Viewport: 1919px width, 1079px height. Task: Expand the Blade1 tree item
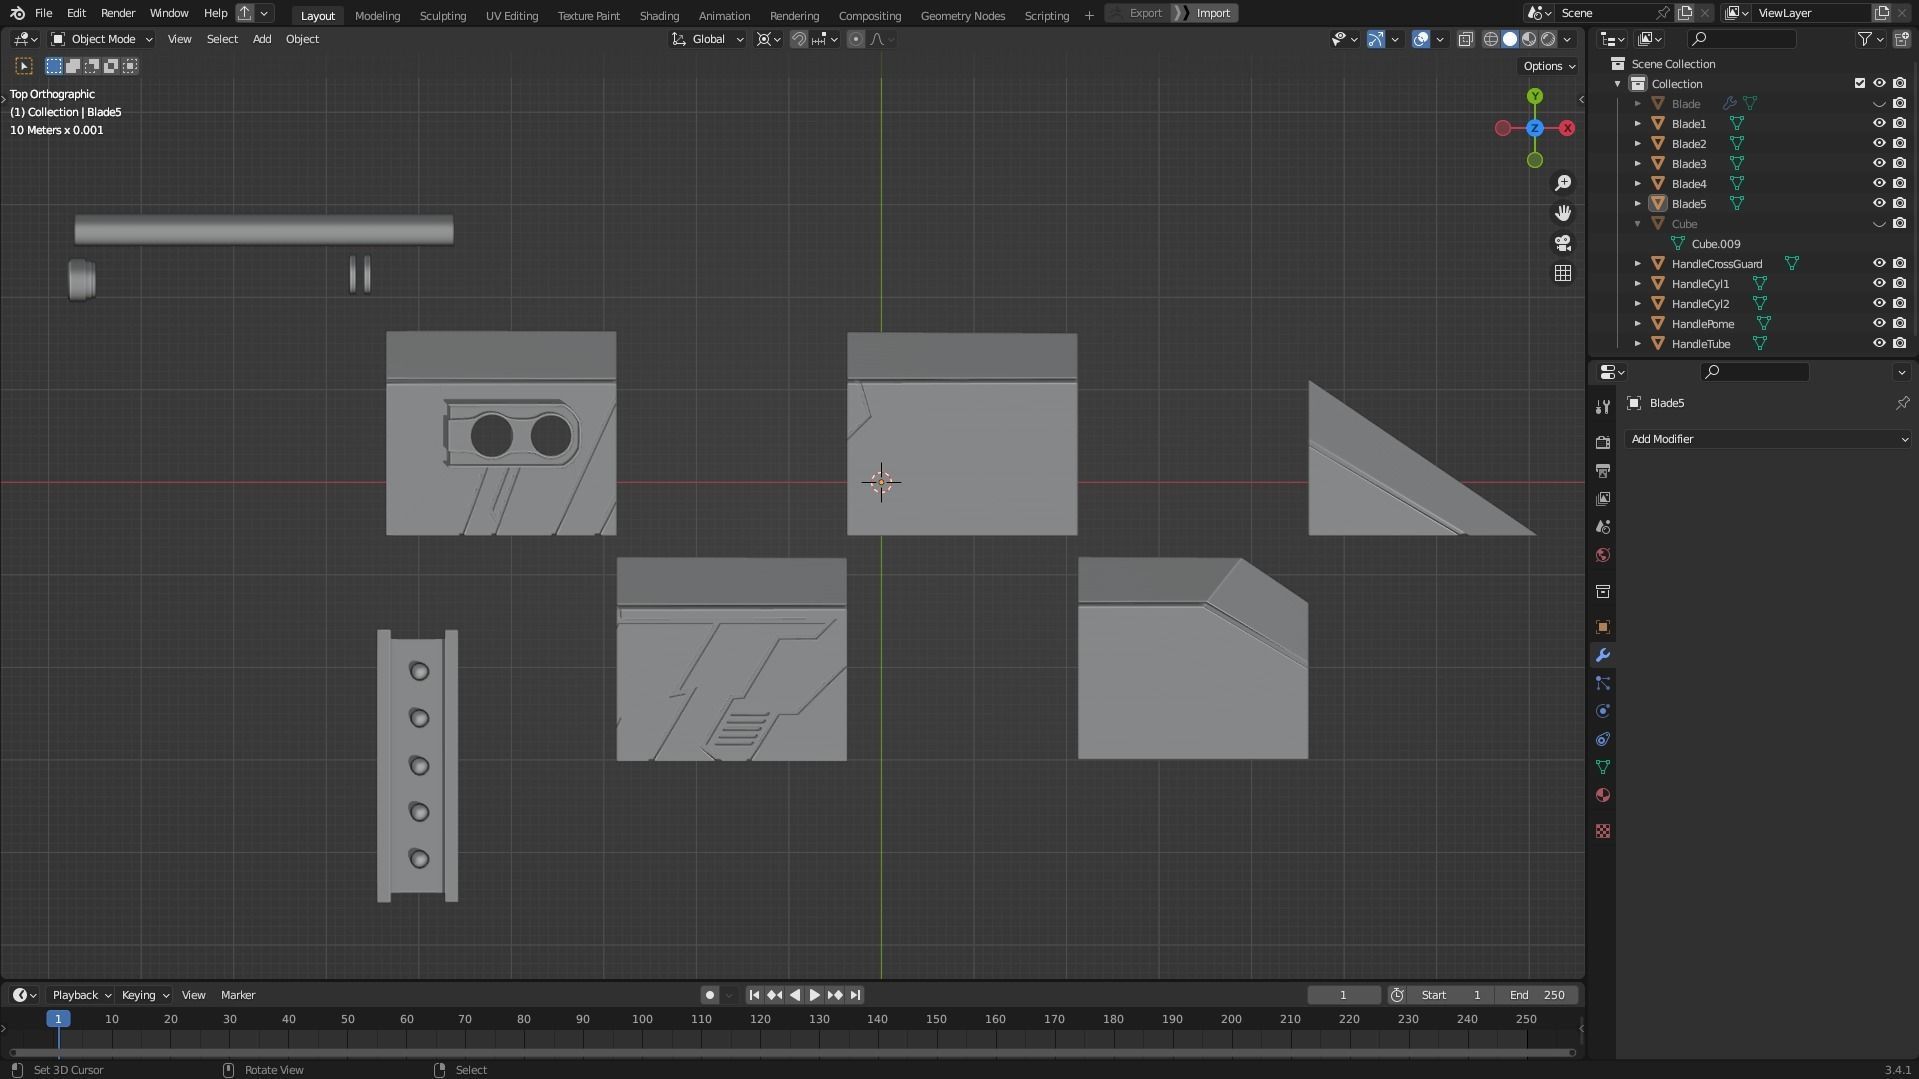pos(1638,124)
